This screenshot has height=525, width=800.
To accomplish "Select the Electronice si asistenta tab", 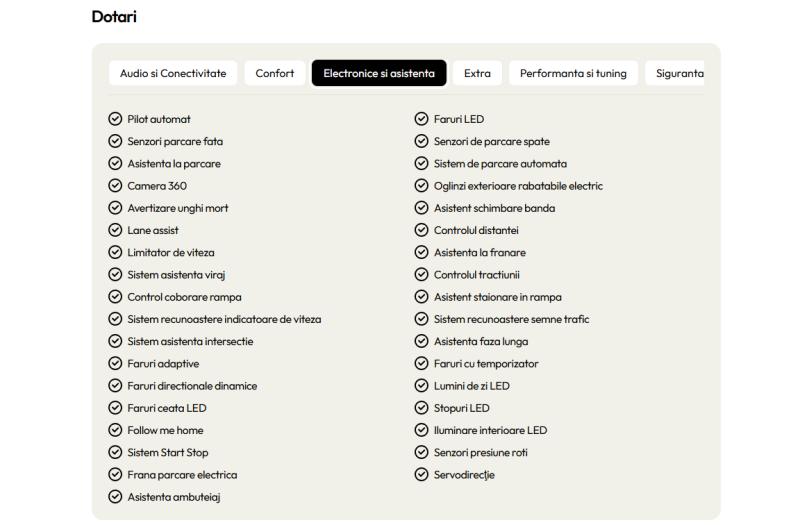I will pos(379,73).
